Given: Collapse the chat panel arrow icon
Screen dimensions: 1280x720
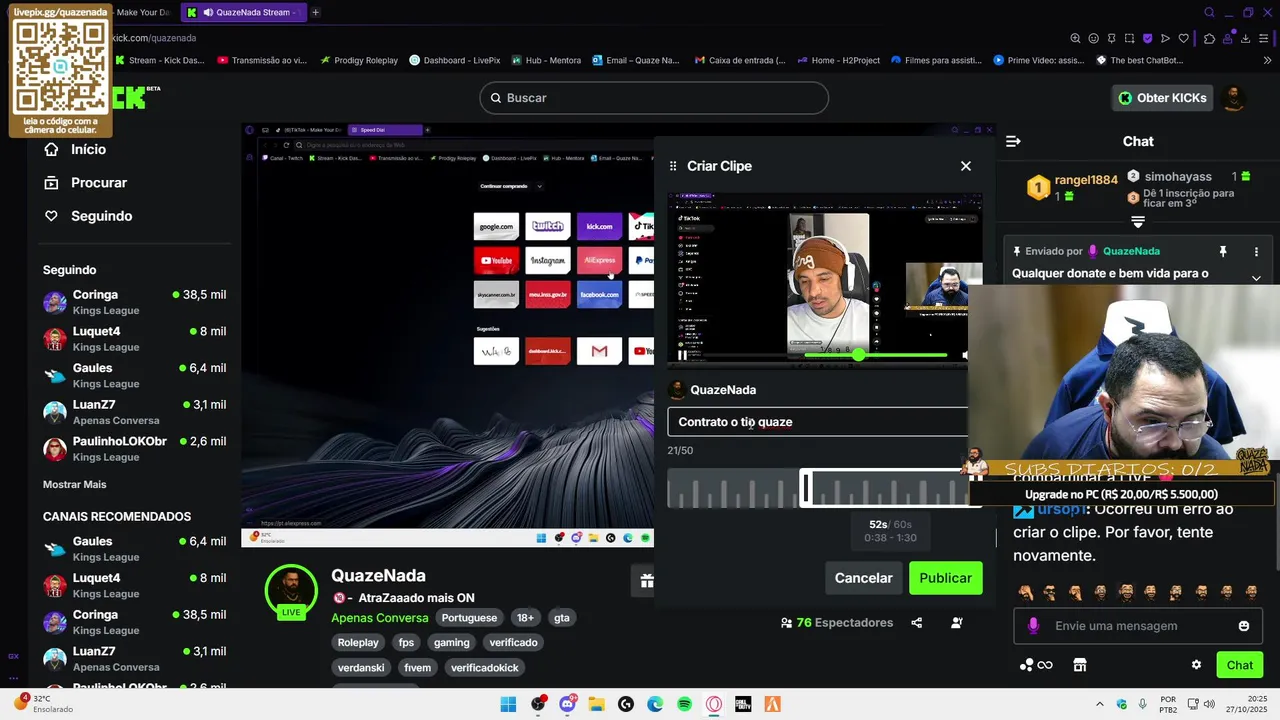Looking at the screenshot, I should 1013,142.
